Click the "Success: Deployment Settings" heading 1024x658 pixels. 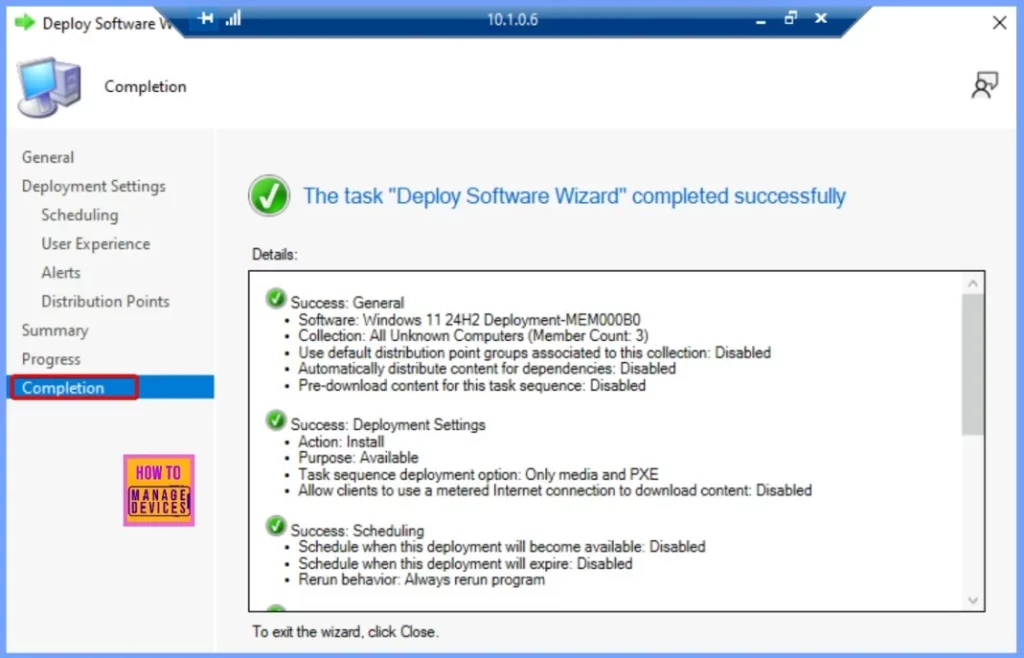tap(388, 425)
